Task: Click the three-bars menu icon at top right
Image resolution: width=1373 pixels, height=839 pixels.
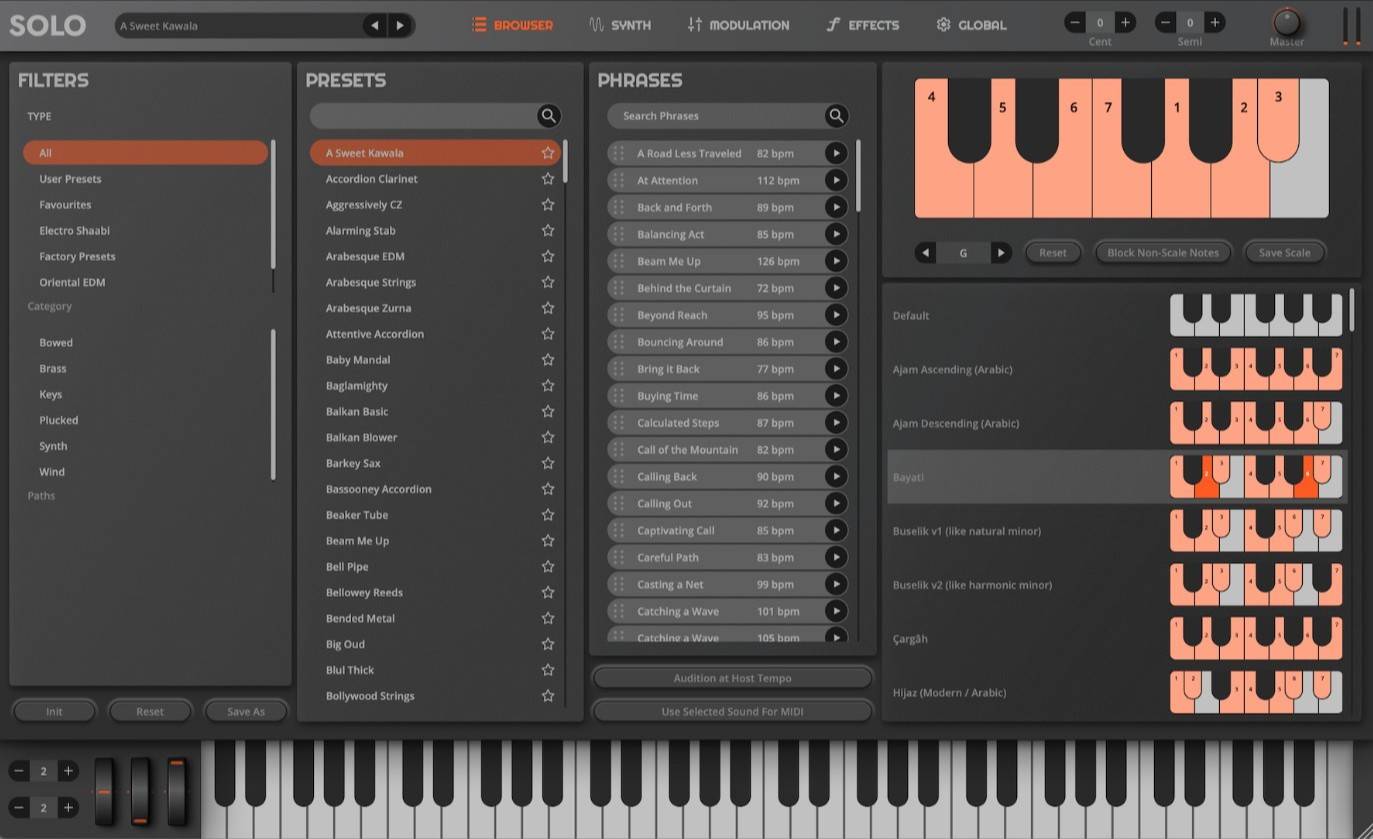Action: click(1352, 25)
